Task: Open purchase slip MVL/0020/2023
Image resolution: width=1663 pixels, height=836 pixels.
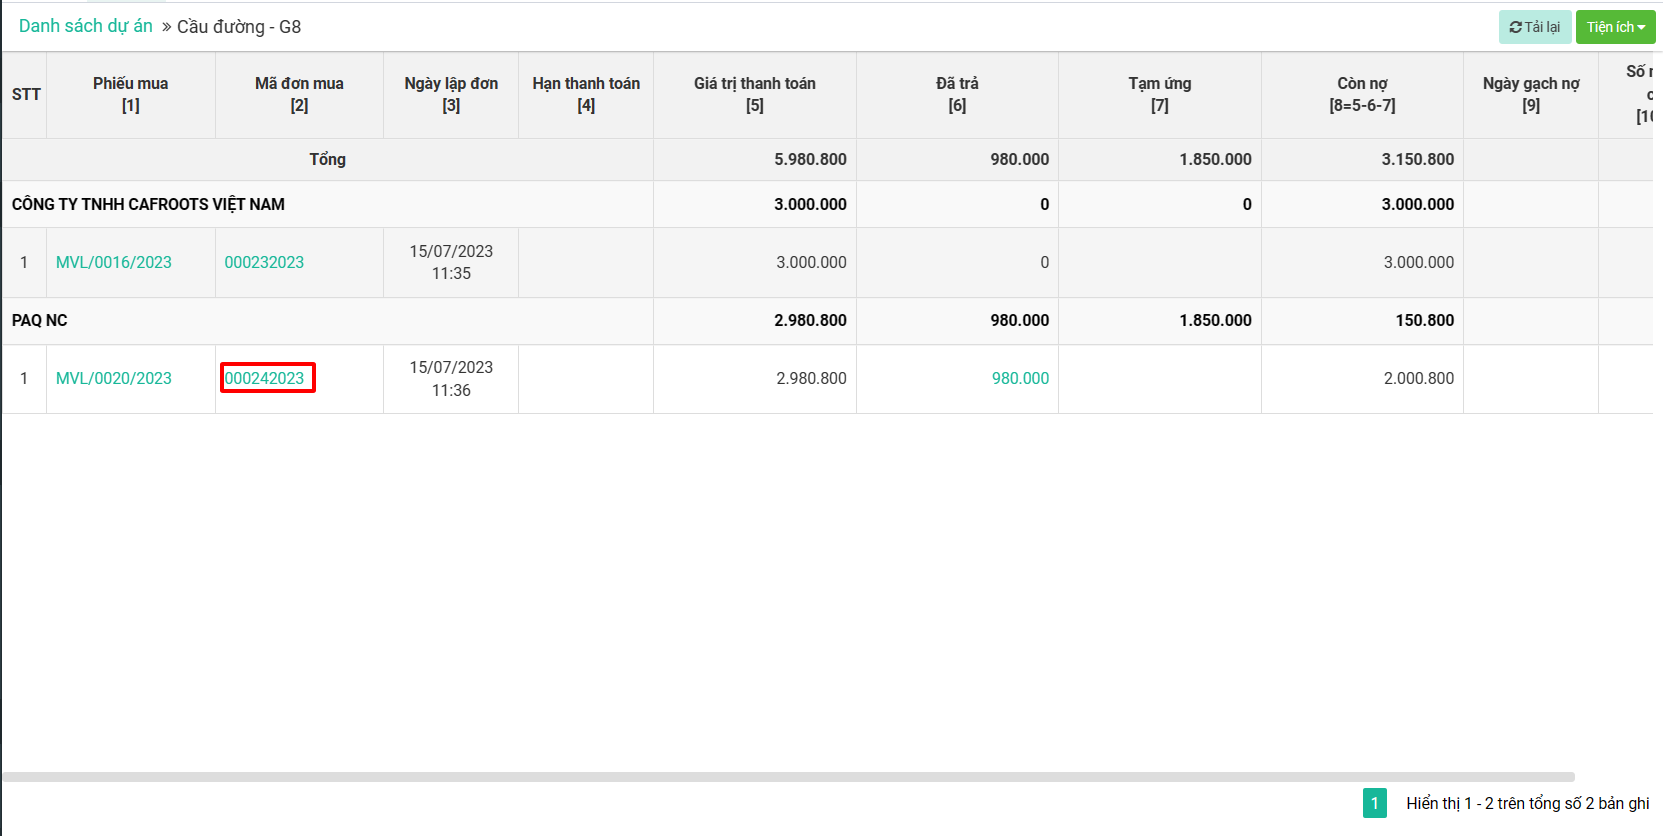Action: point(114,378)
